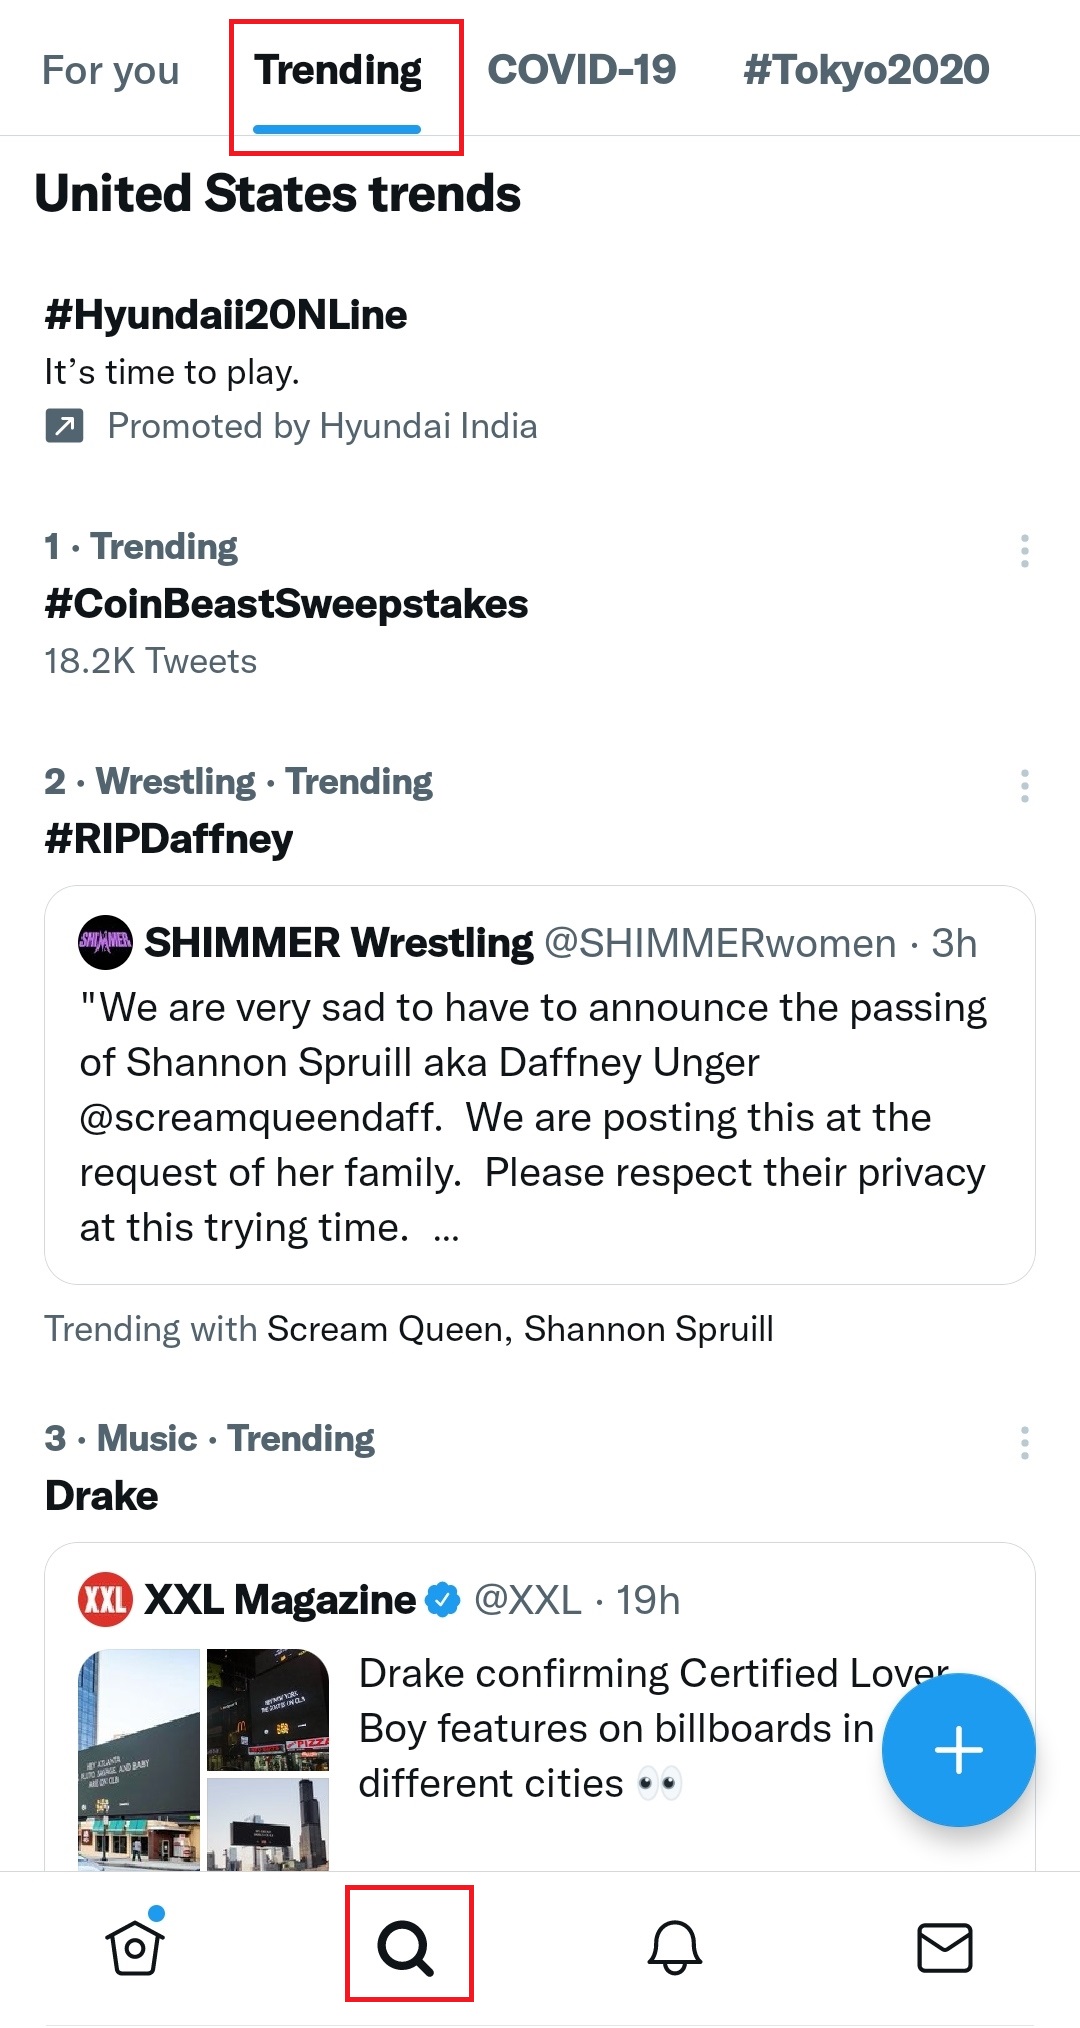The image size is (1080, 2028).
Task: Open #Hyundaii20NLine promoted trend
Action: pyautogui.click(x=226, y=315)
